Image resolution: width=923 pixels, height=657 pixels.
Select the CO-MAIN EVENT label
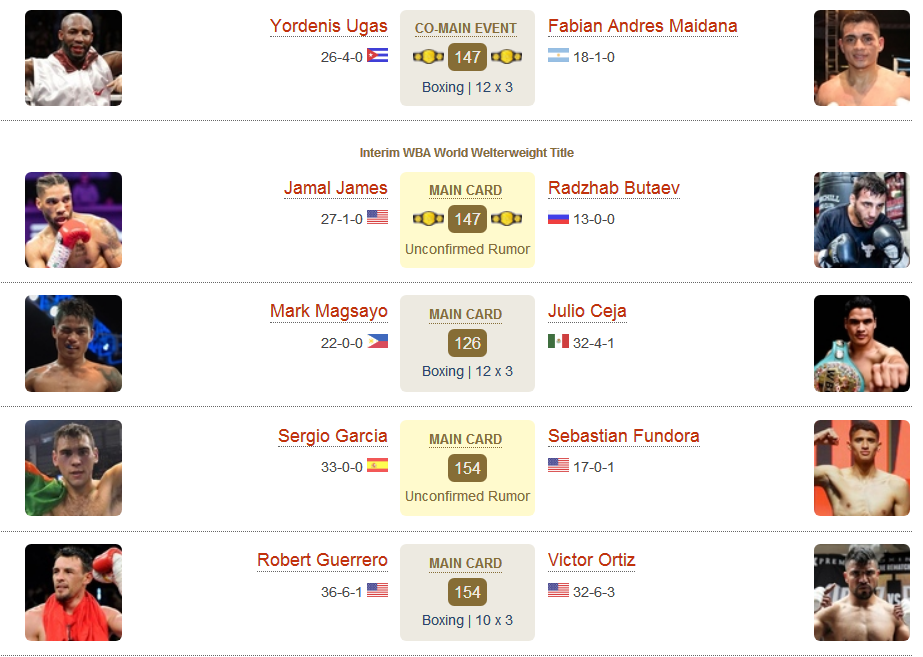[465, 28]
